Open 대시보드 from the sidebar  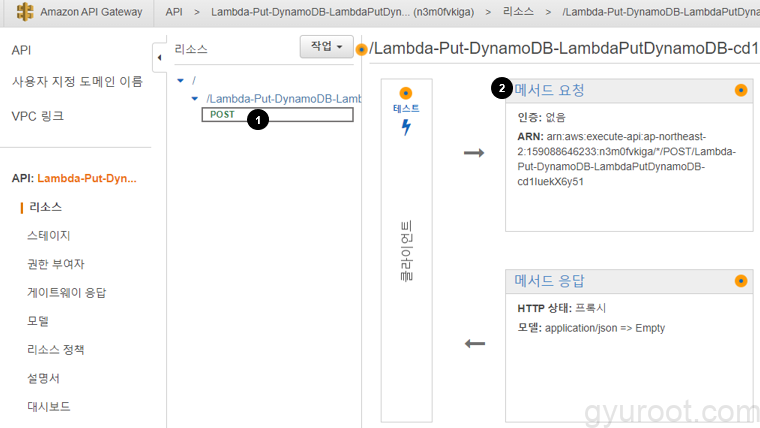point(48,407)
